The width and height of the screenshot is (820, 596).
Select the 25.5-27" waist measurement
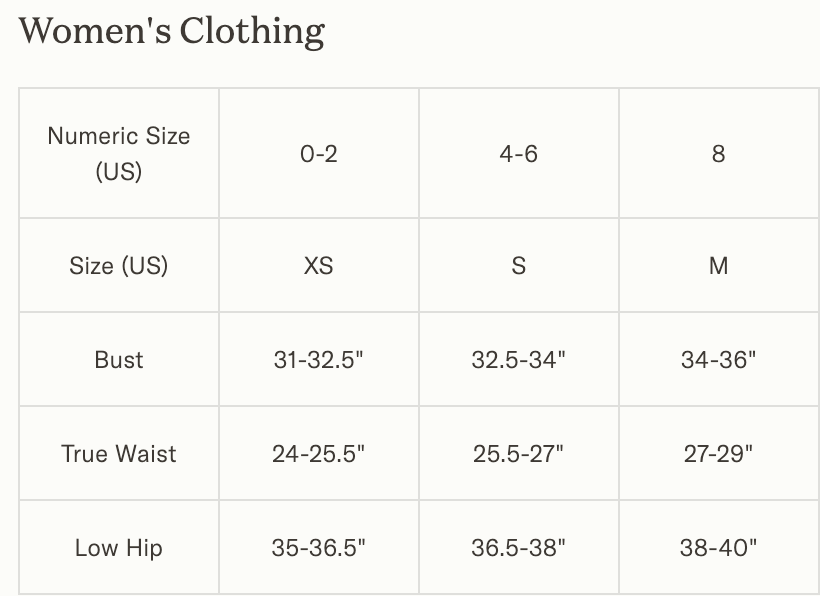518,454
